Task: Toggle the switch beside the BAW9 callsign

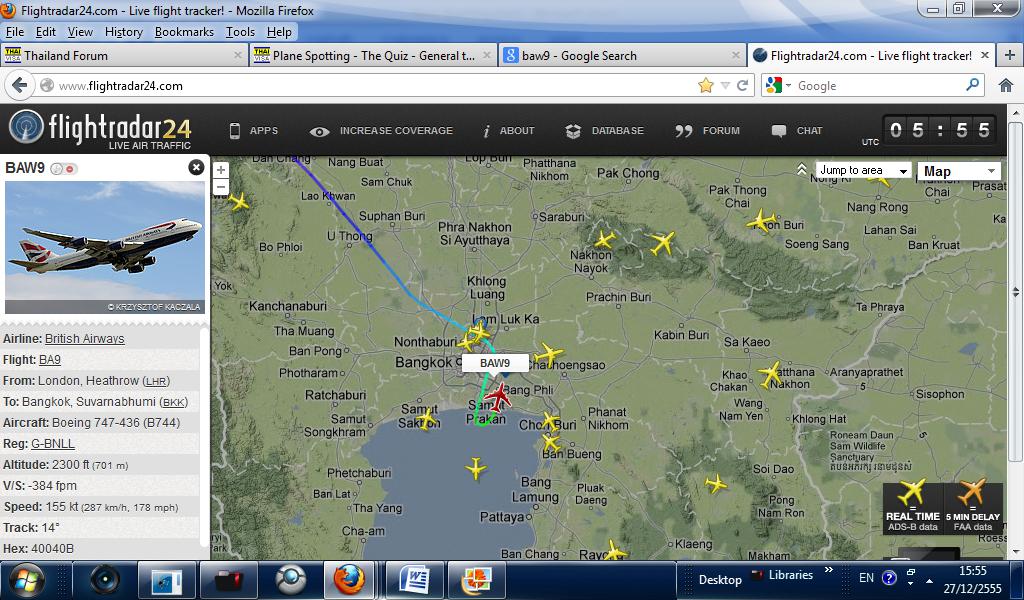Action: point(63,168)
